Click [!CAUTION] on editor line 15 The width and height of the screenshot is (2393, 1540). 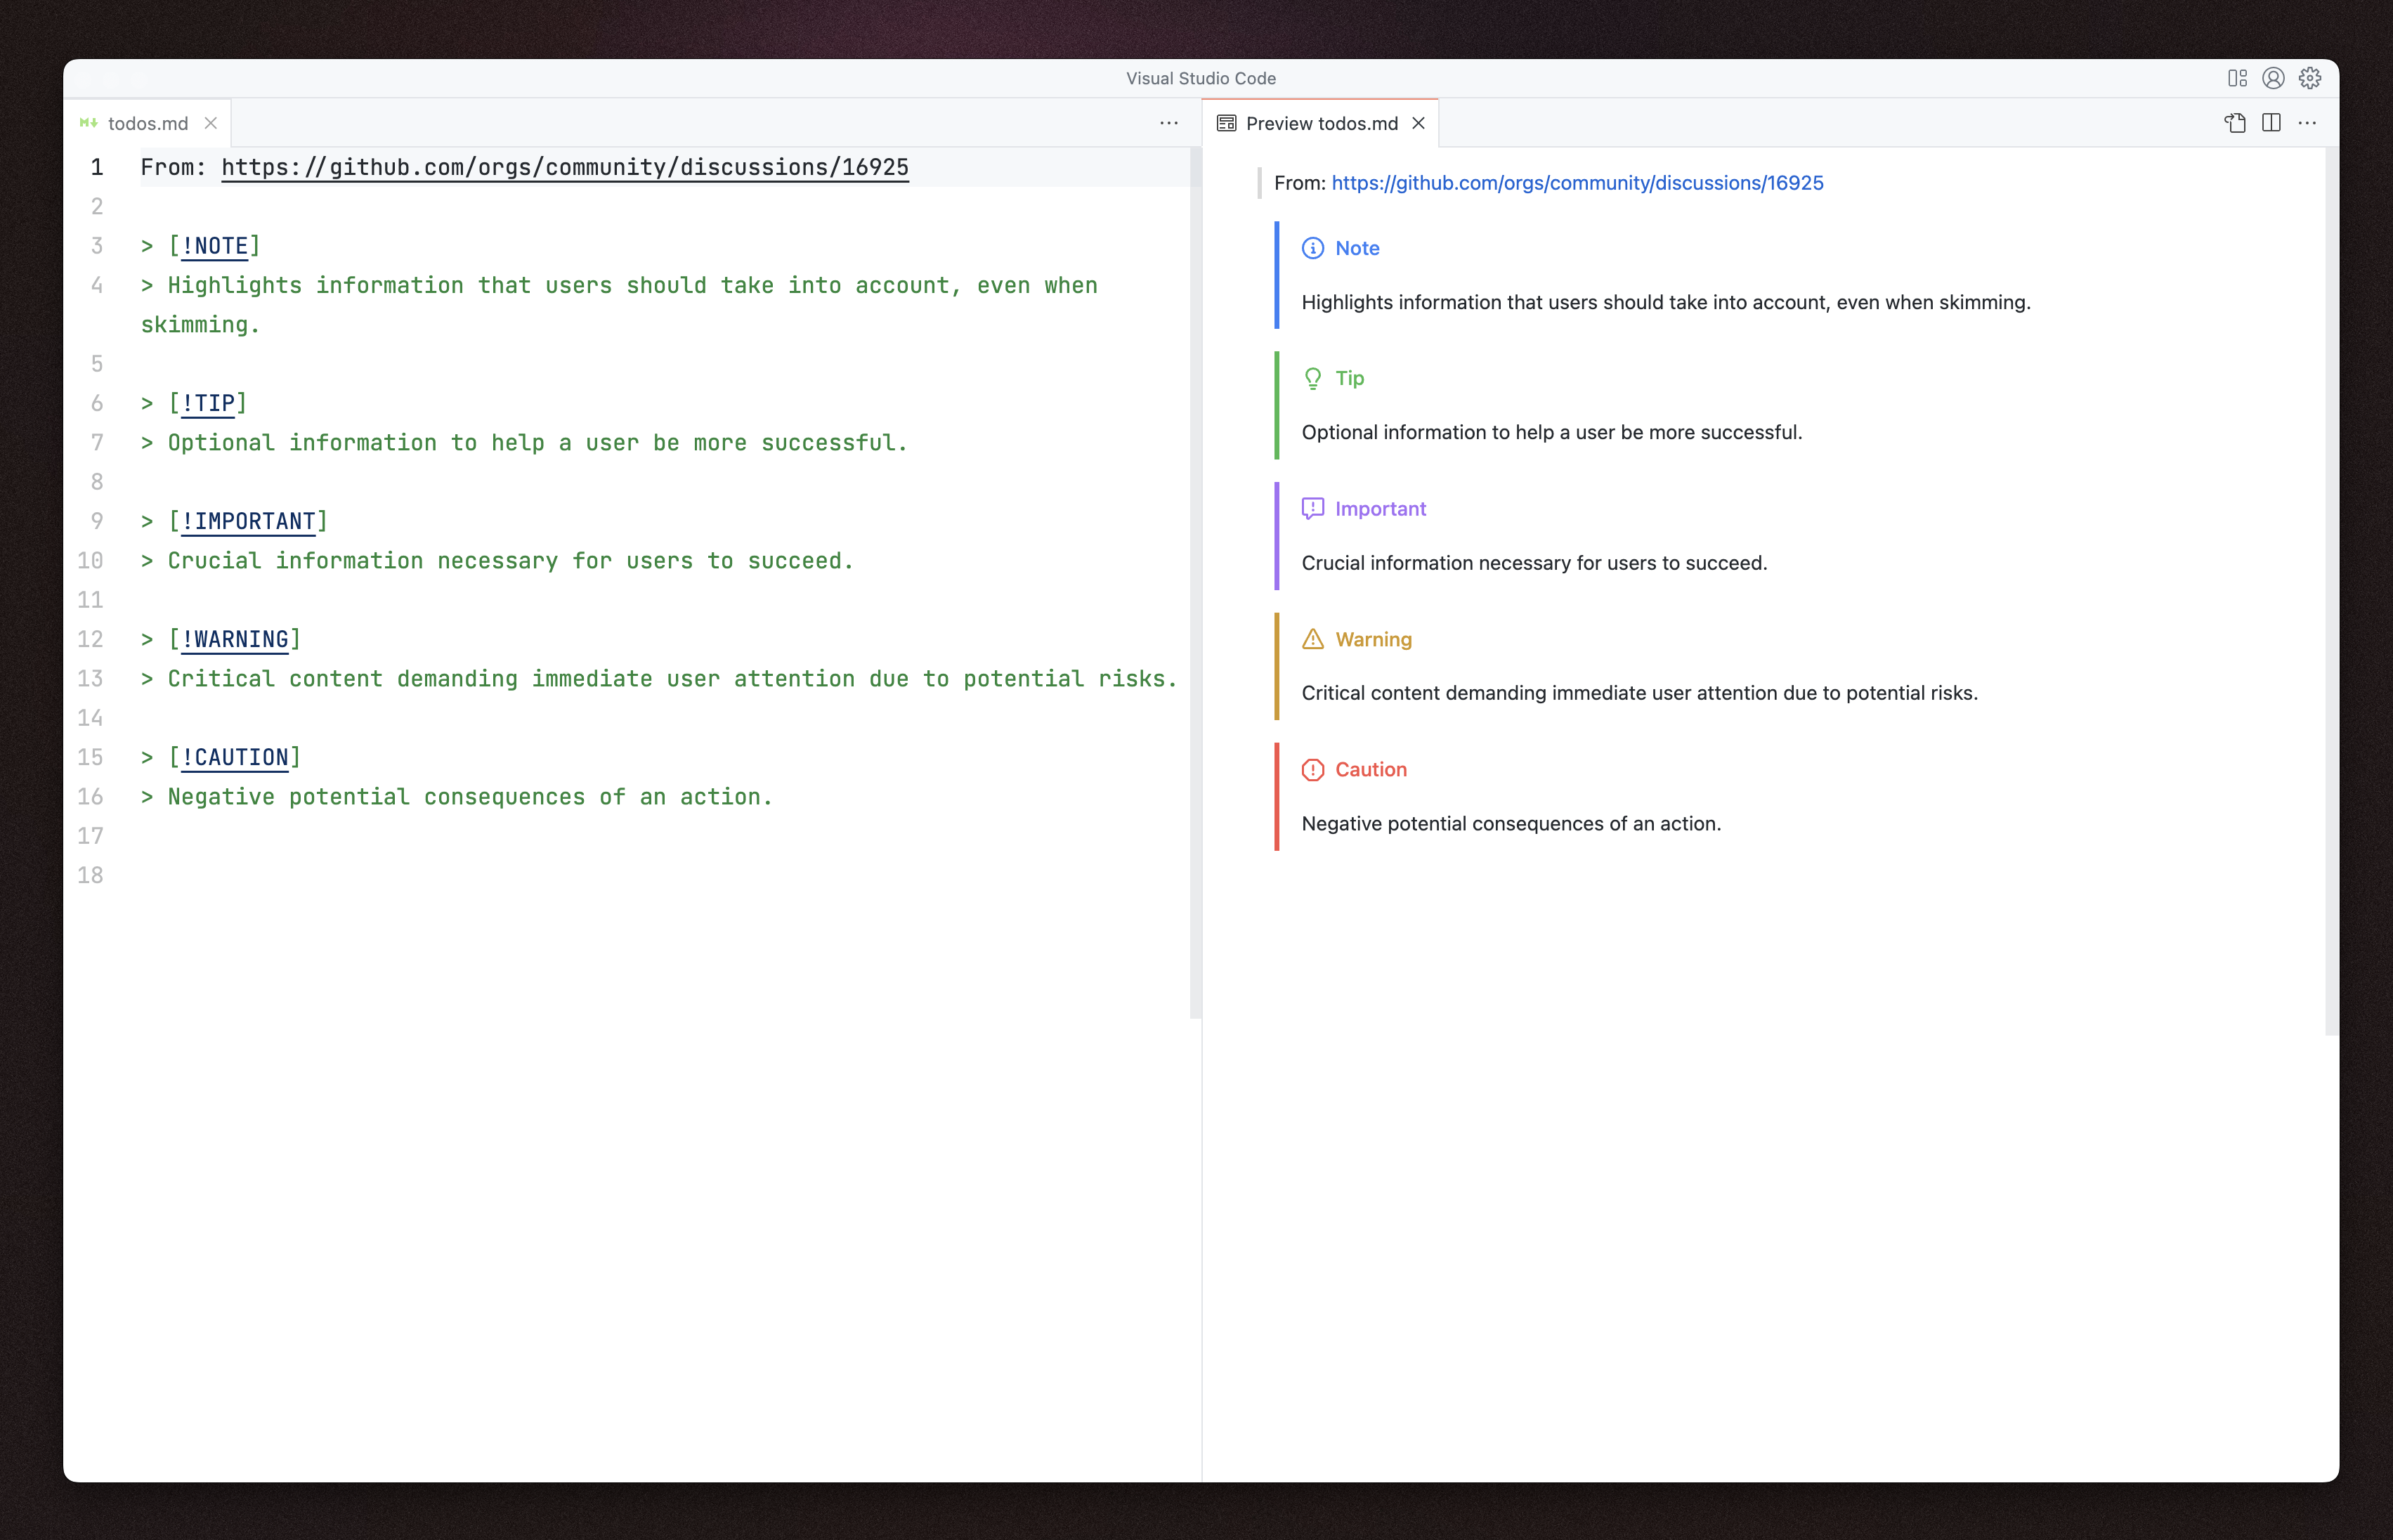point(234,757)
